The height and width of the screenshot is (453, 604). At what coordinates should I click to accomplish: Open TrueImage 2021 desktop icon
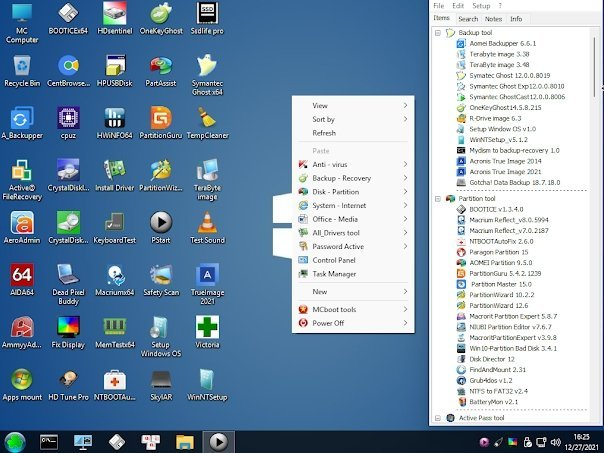coord(207,284)
